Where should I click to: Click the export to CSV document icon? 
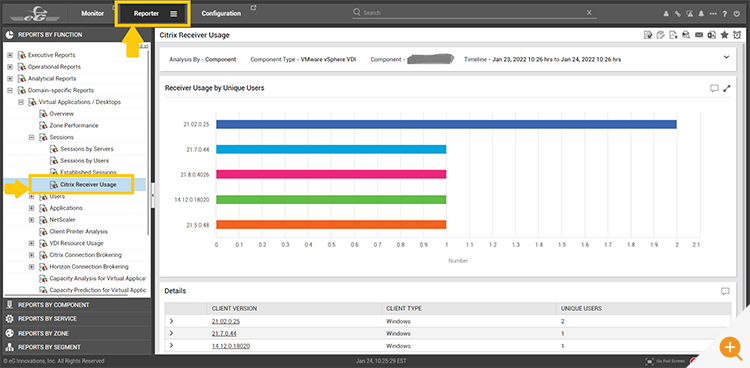[x=712, y=34]
